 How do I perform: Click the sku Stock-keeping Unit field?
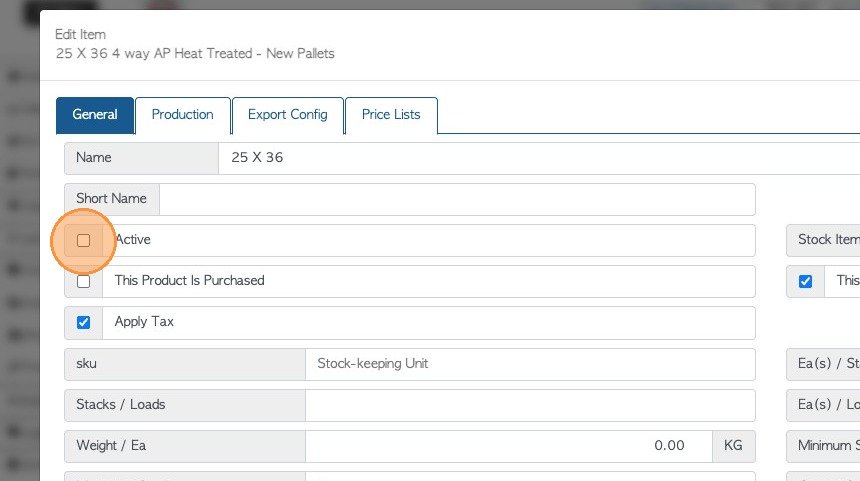coord(530,364)
